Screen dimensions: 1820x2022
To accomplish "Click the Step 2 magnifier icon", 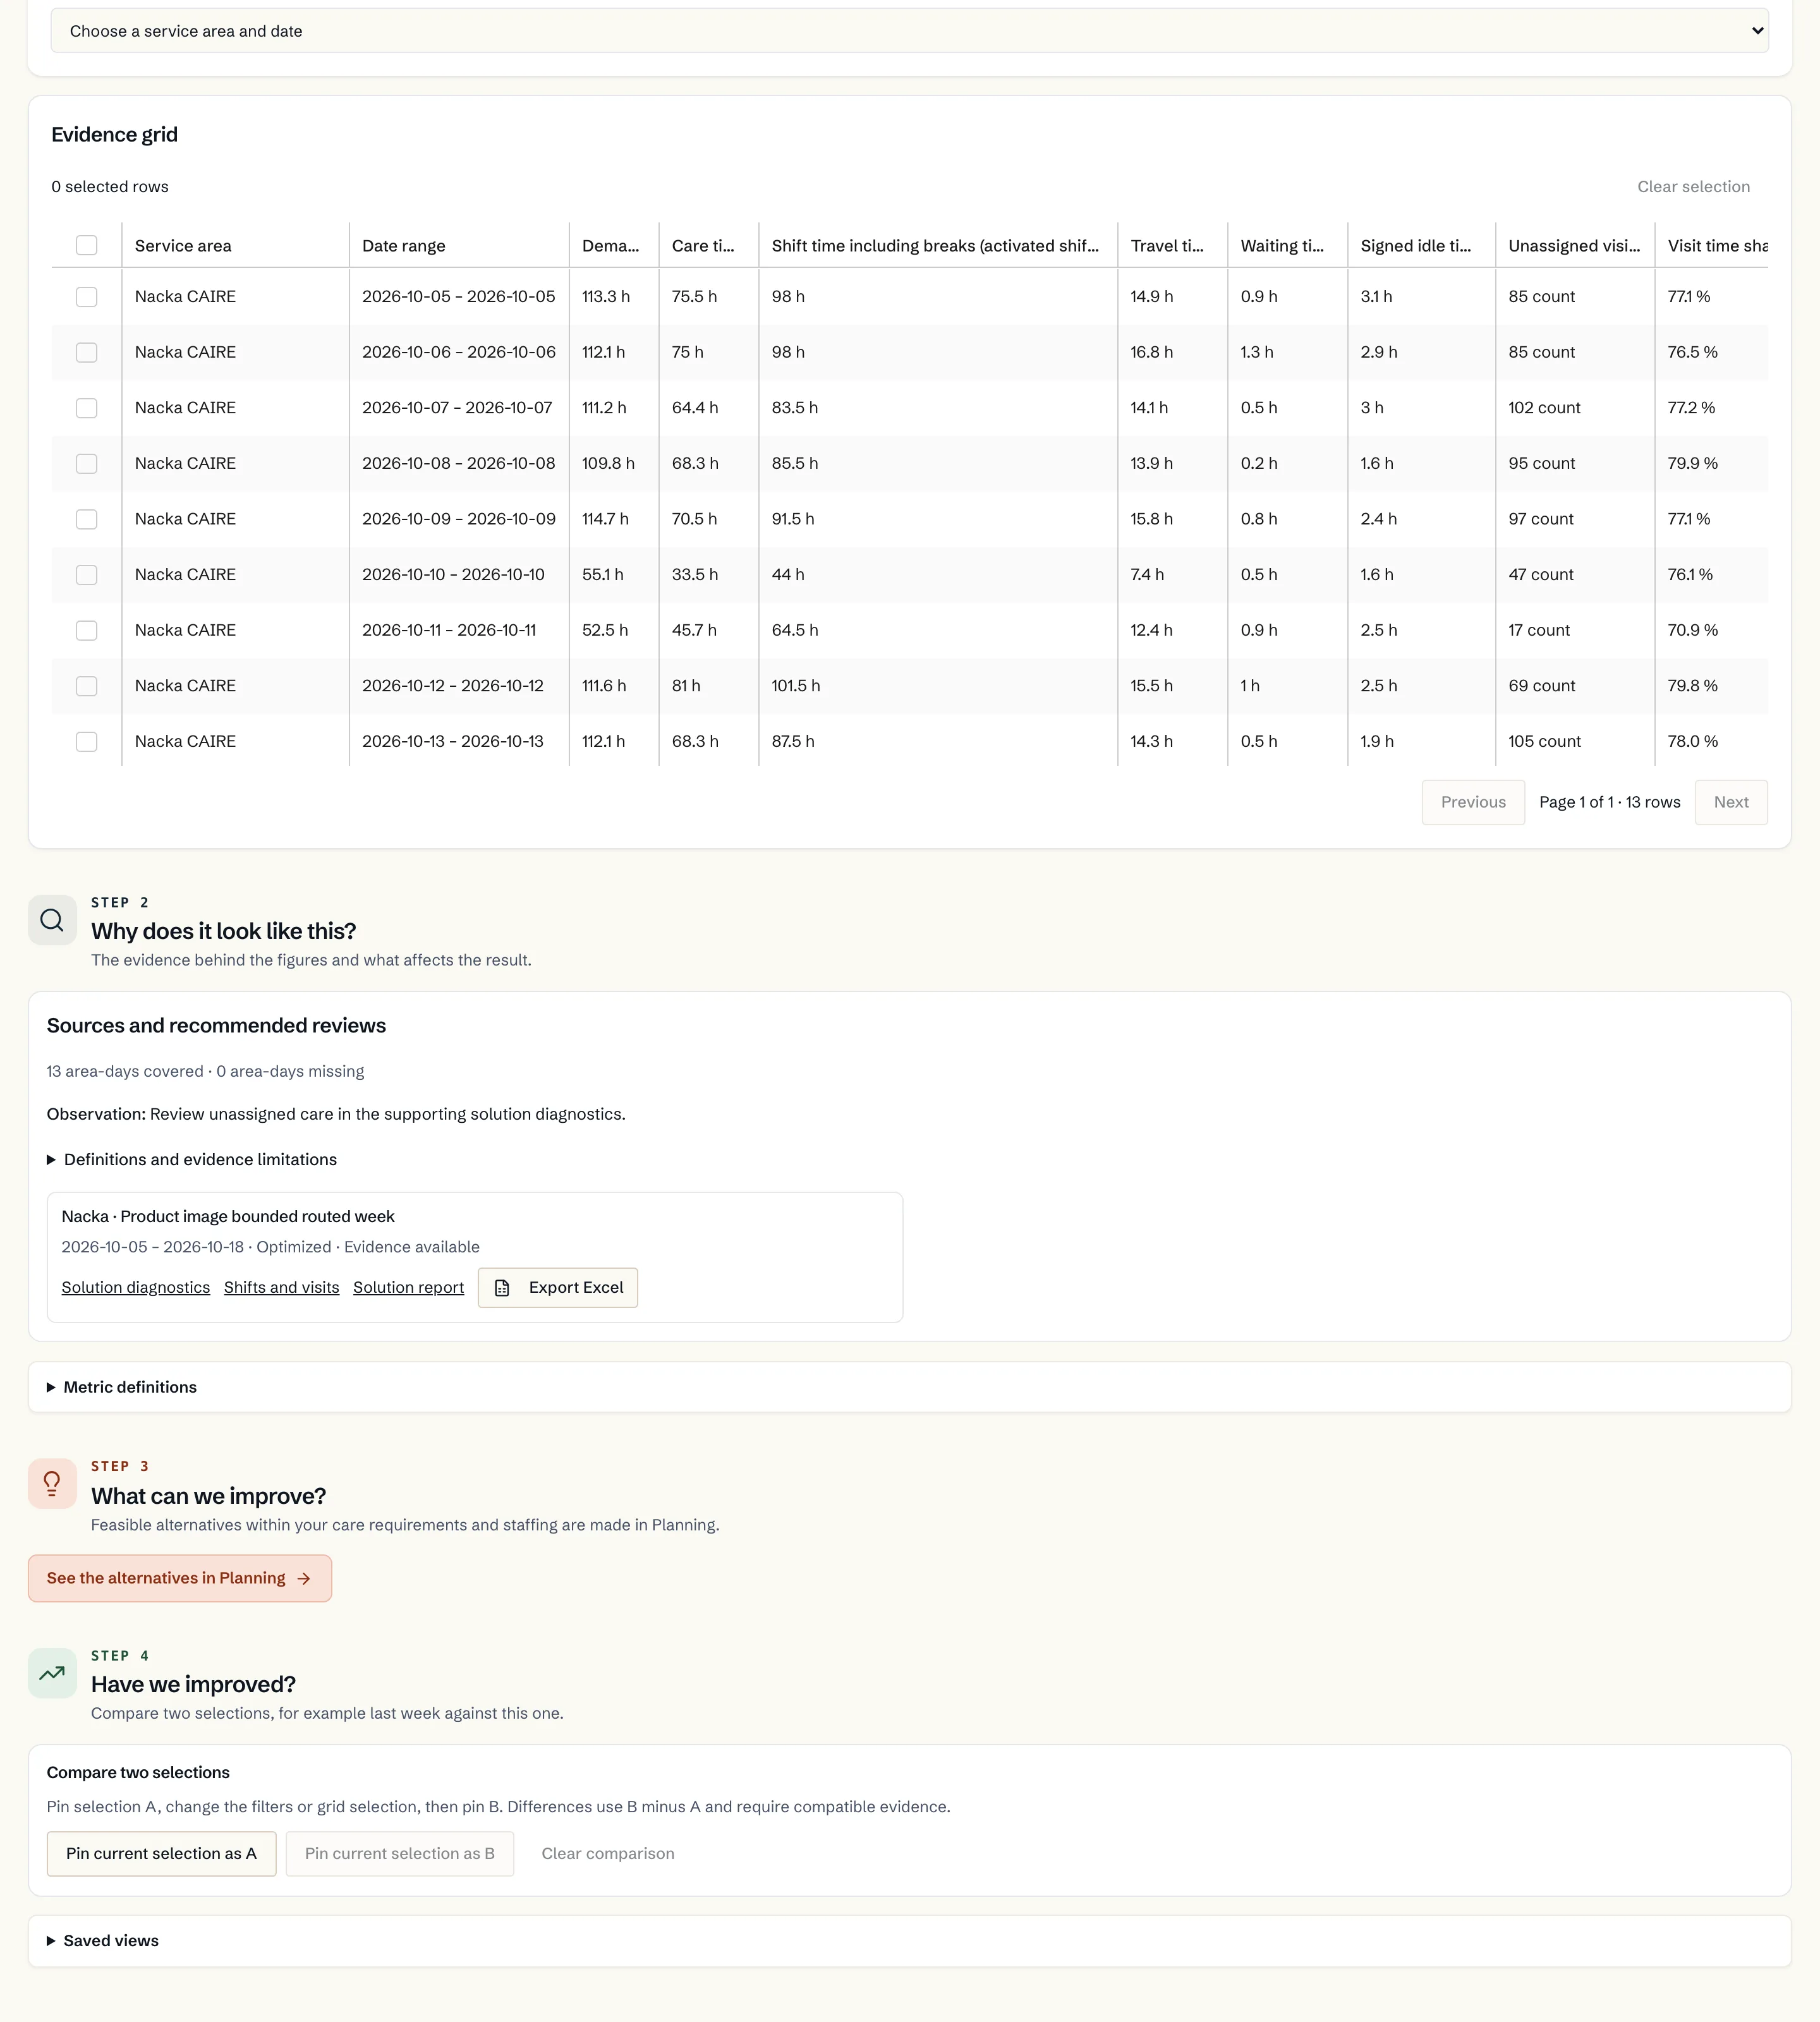I will pyautogui.click(x=52, y=920).
